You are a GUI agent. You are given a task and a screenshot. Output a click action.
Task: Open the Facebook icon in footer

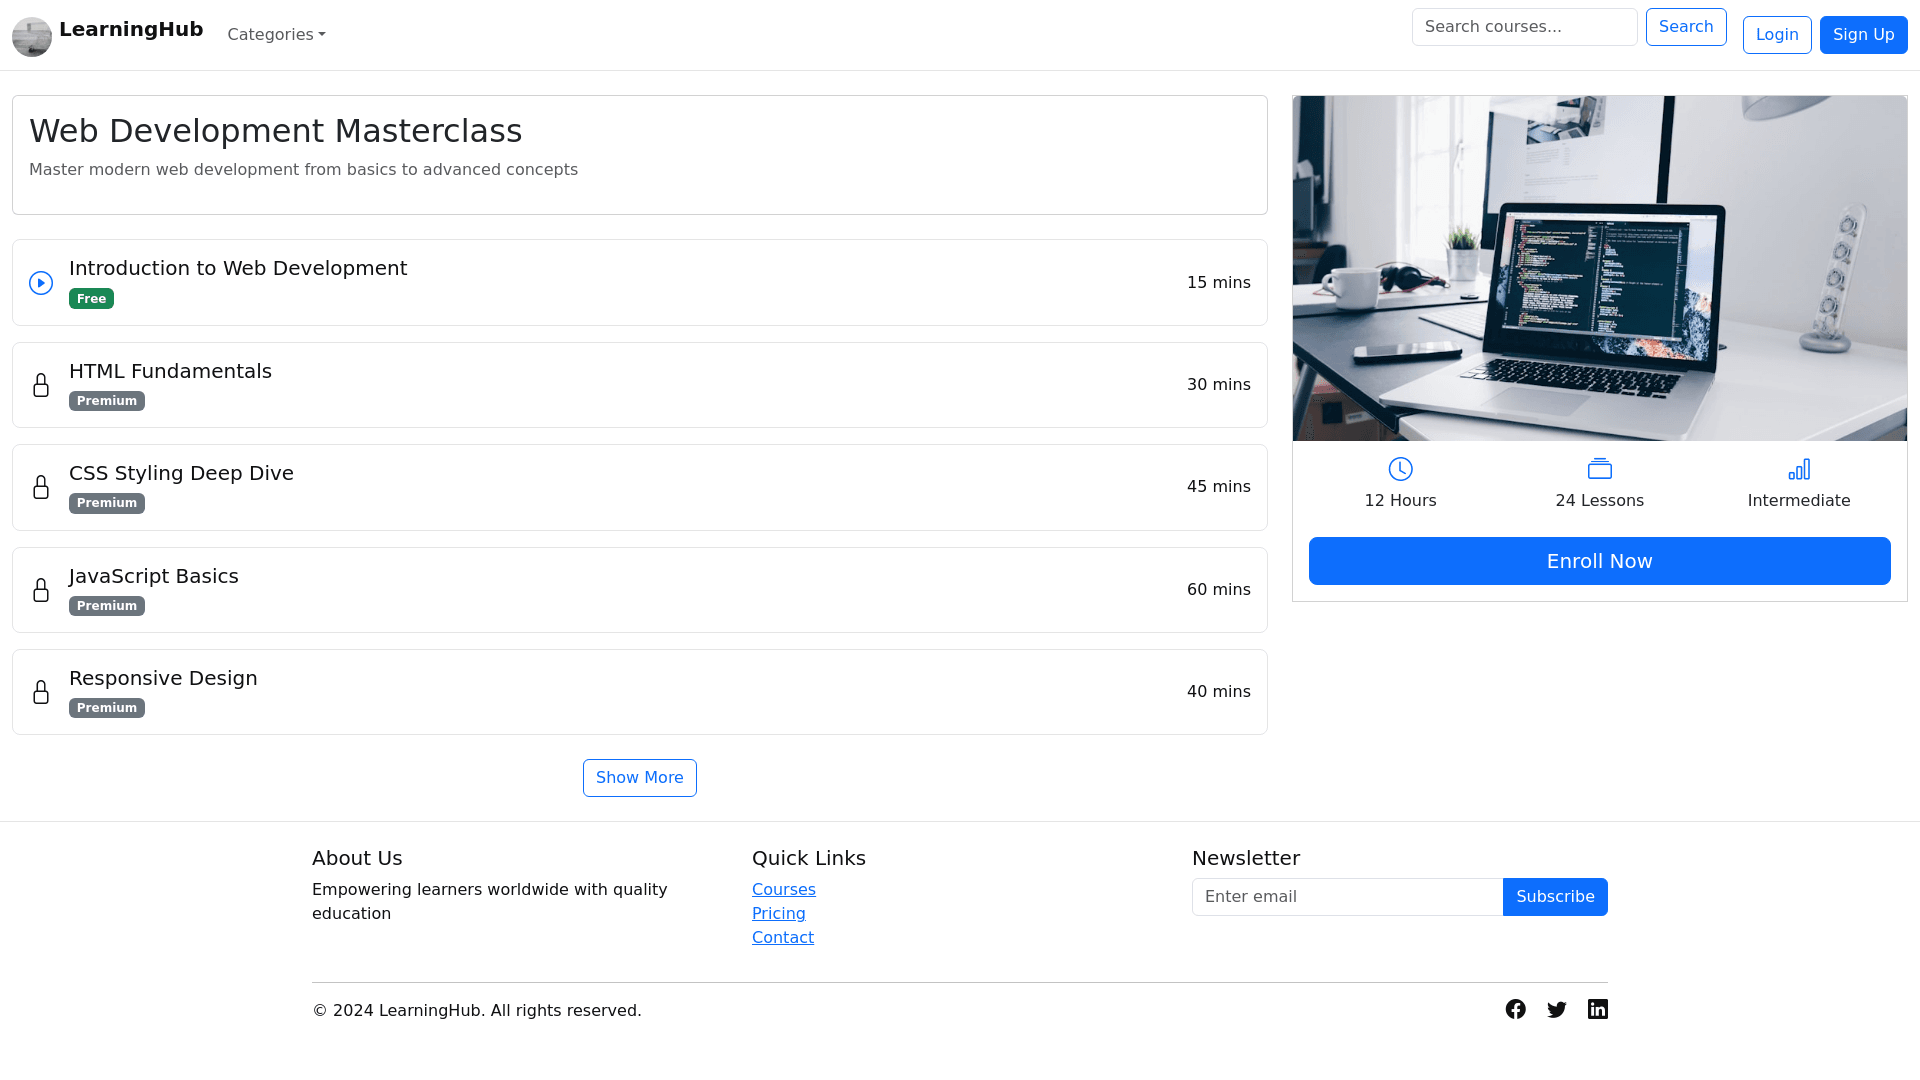(1516, 1010)
